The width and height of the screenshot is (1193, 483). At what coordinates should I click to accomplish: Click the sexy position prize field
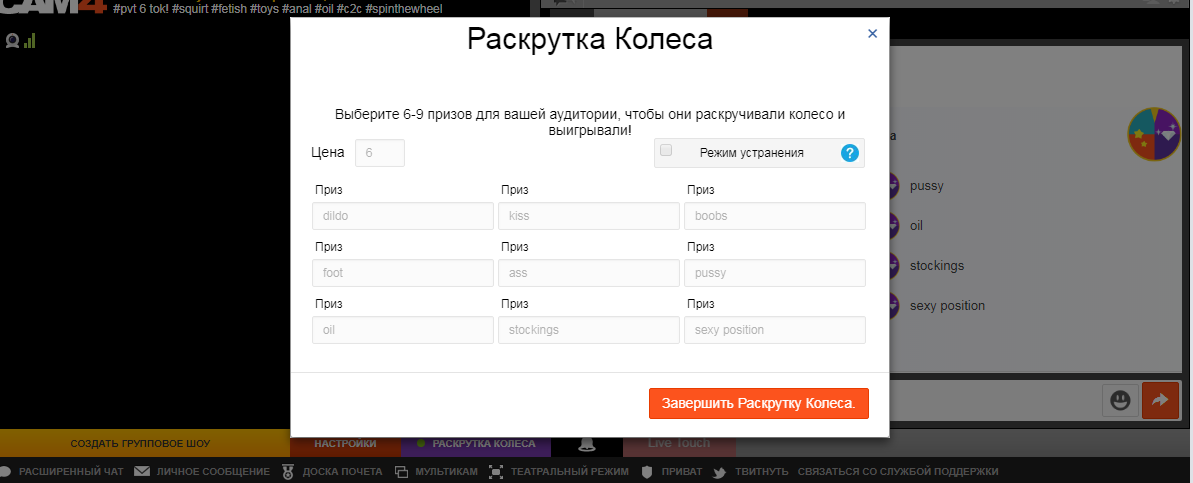click(x=775, y=330)
